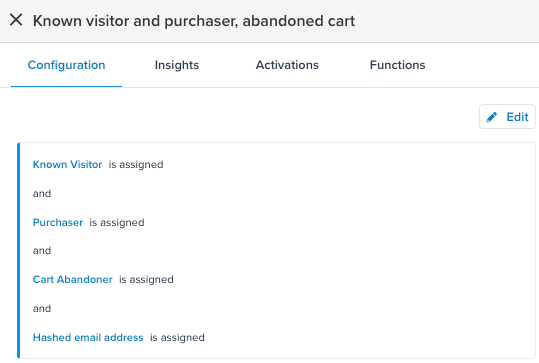539x363 pixels.
Task: Open the Insights tab
Action: tap(177, 65)
